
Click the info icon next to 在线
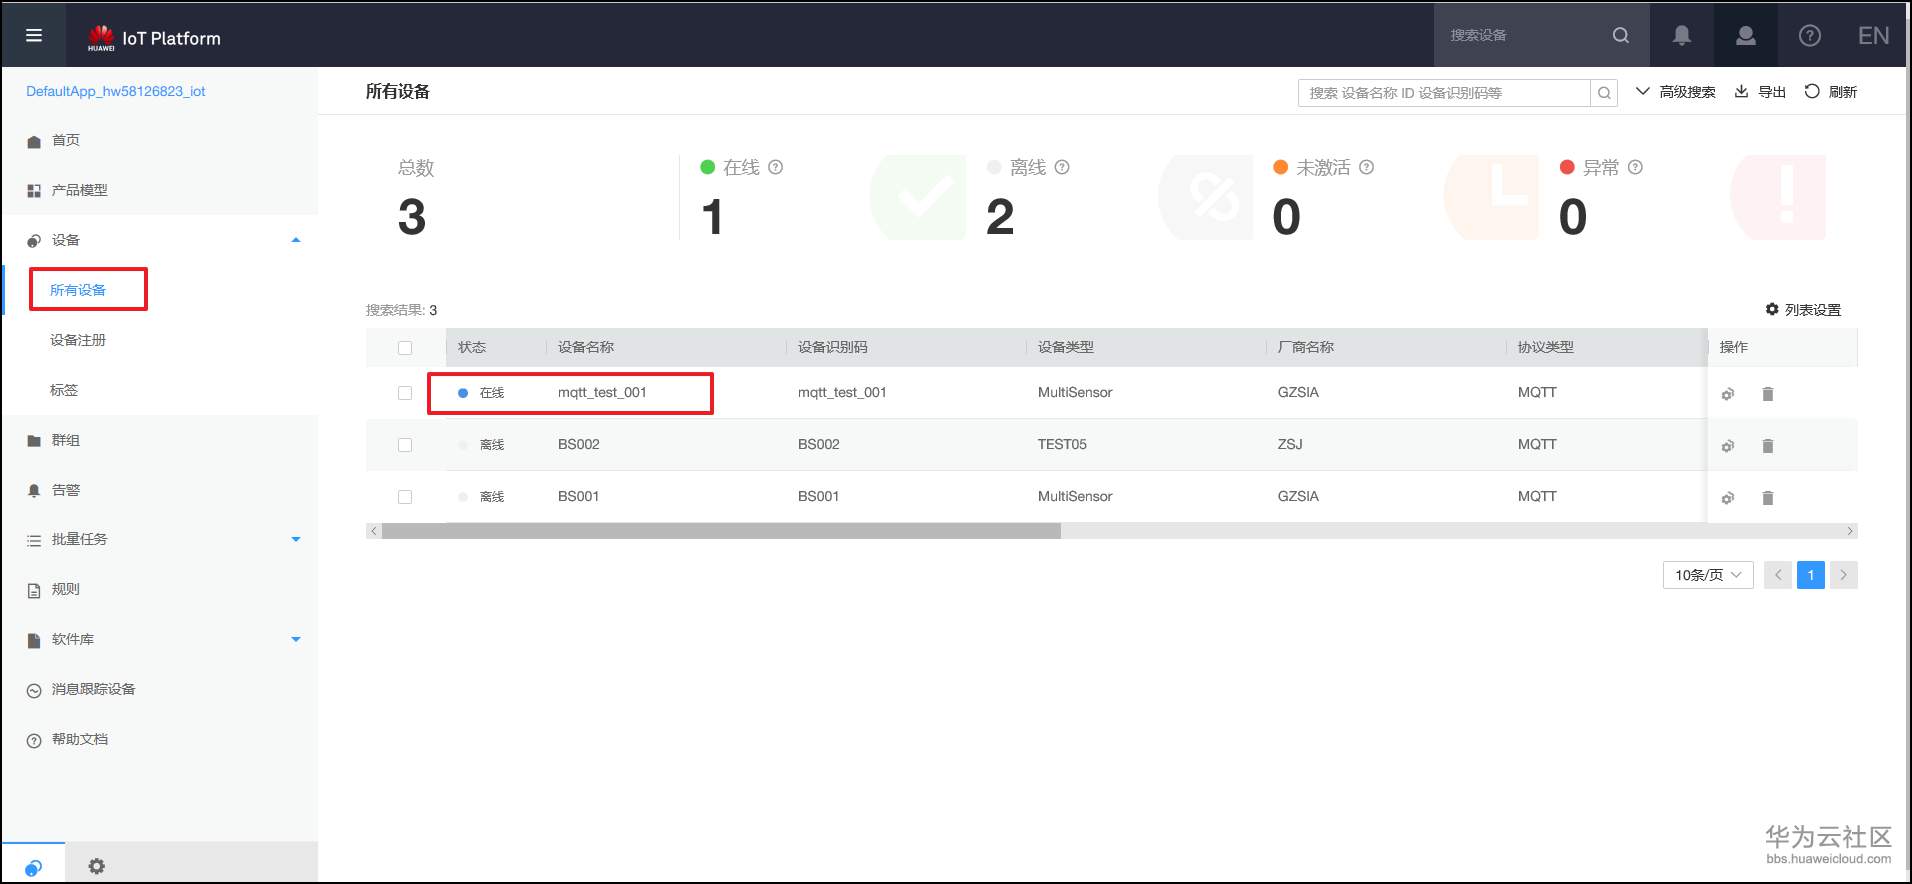775,167
